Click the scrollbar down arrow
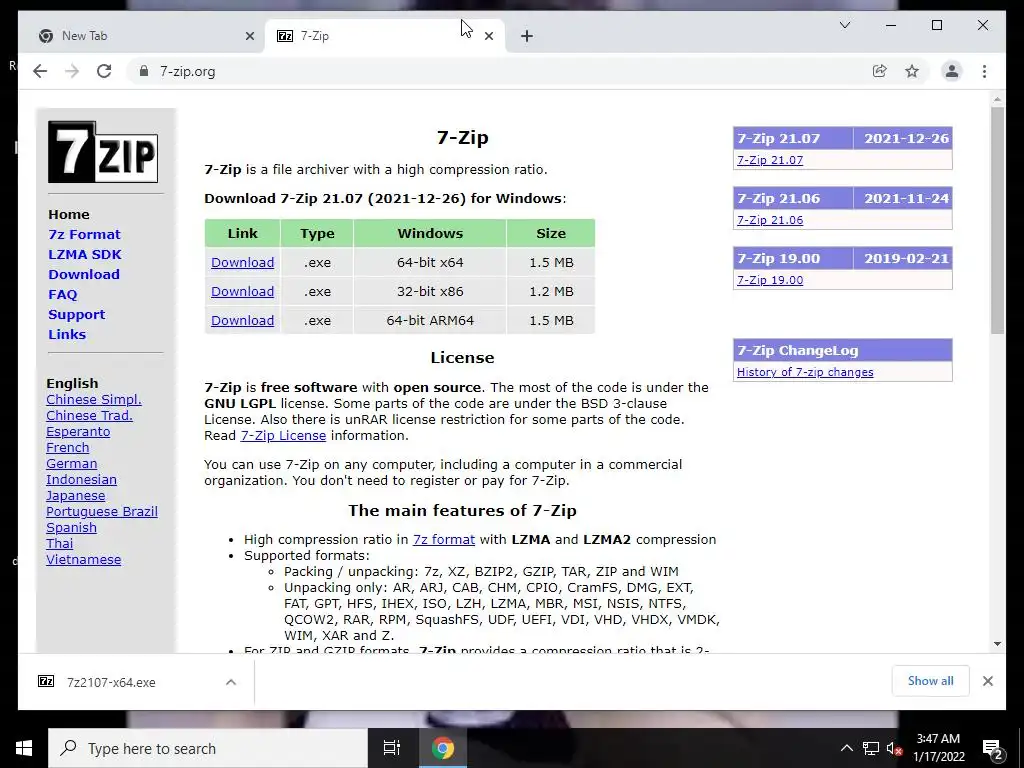 997,644
